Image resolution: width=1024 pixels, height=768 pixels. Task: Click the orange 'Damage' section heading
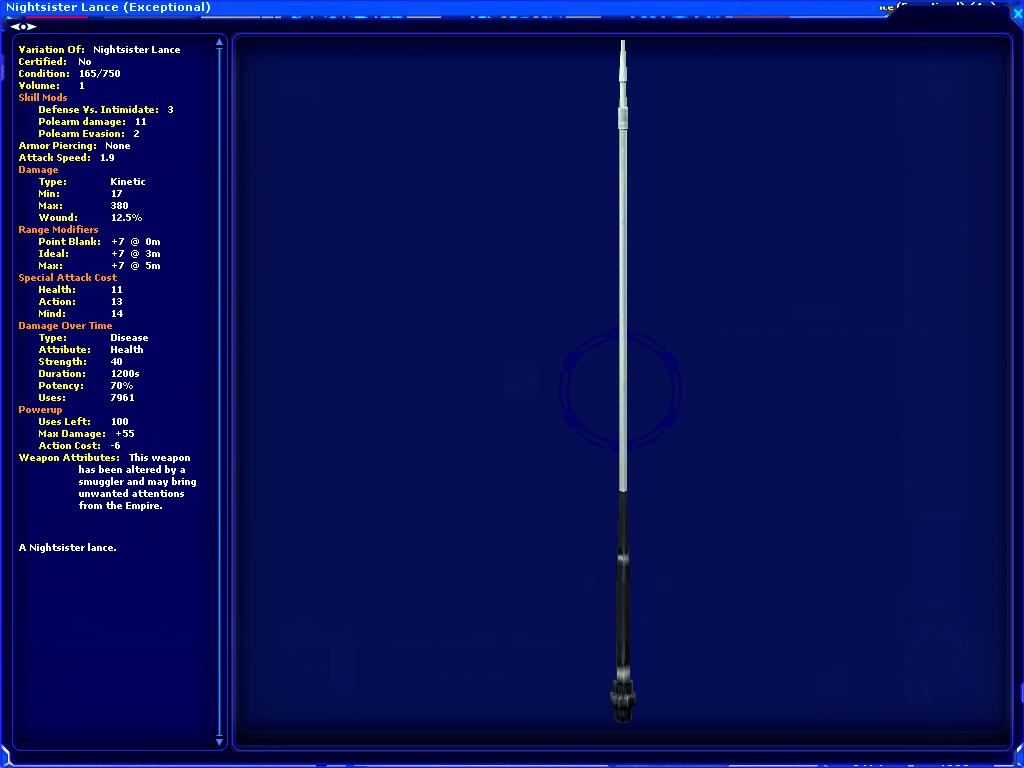pyautogui.click(x=39, y=170)
